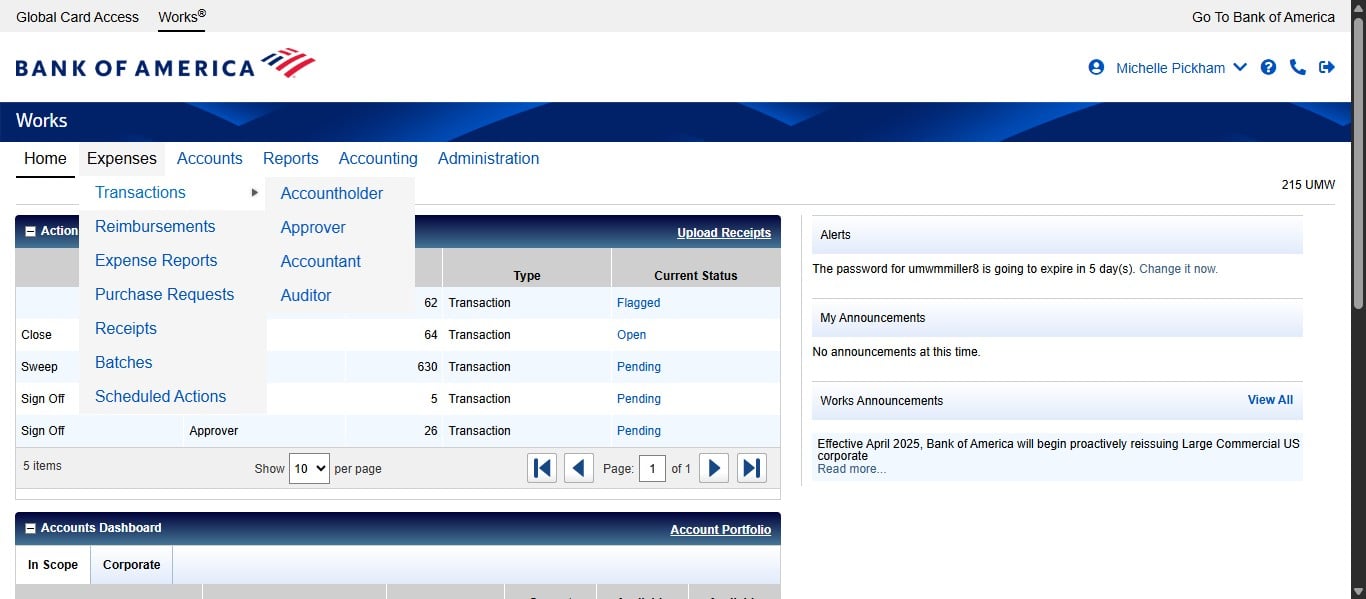Click the Flagged status link
Image resolution: width=1366 pixels, height=599 pixels.
(638, 303)
